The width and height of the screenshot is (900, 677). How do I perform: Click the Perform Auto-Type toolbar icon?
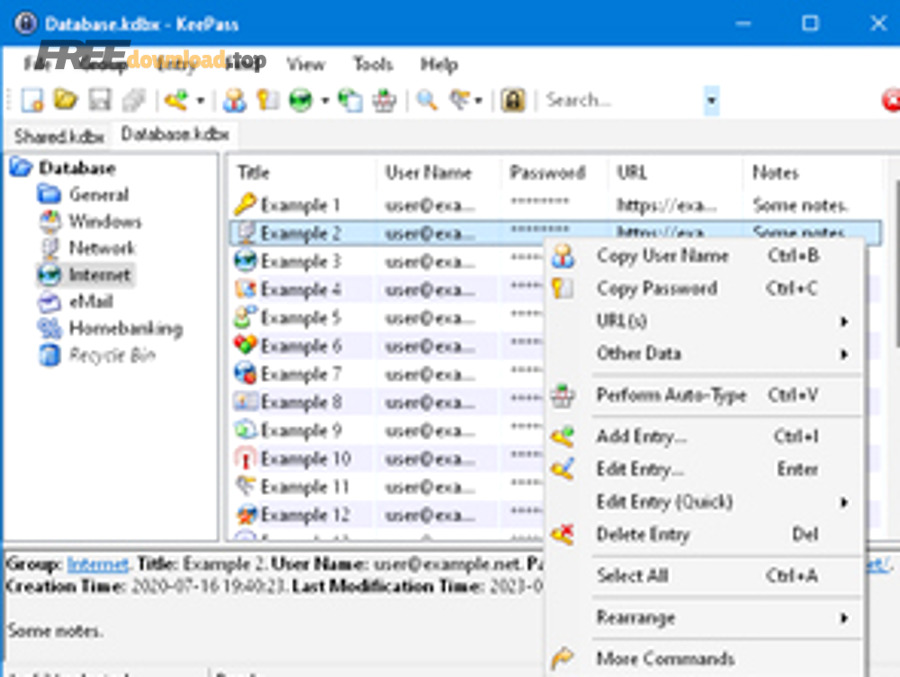[x=384, y=100]
